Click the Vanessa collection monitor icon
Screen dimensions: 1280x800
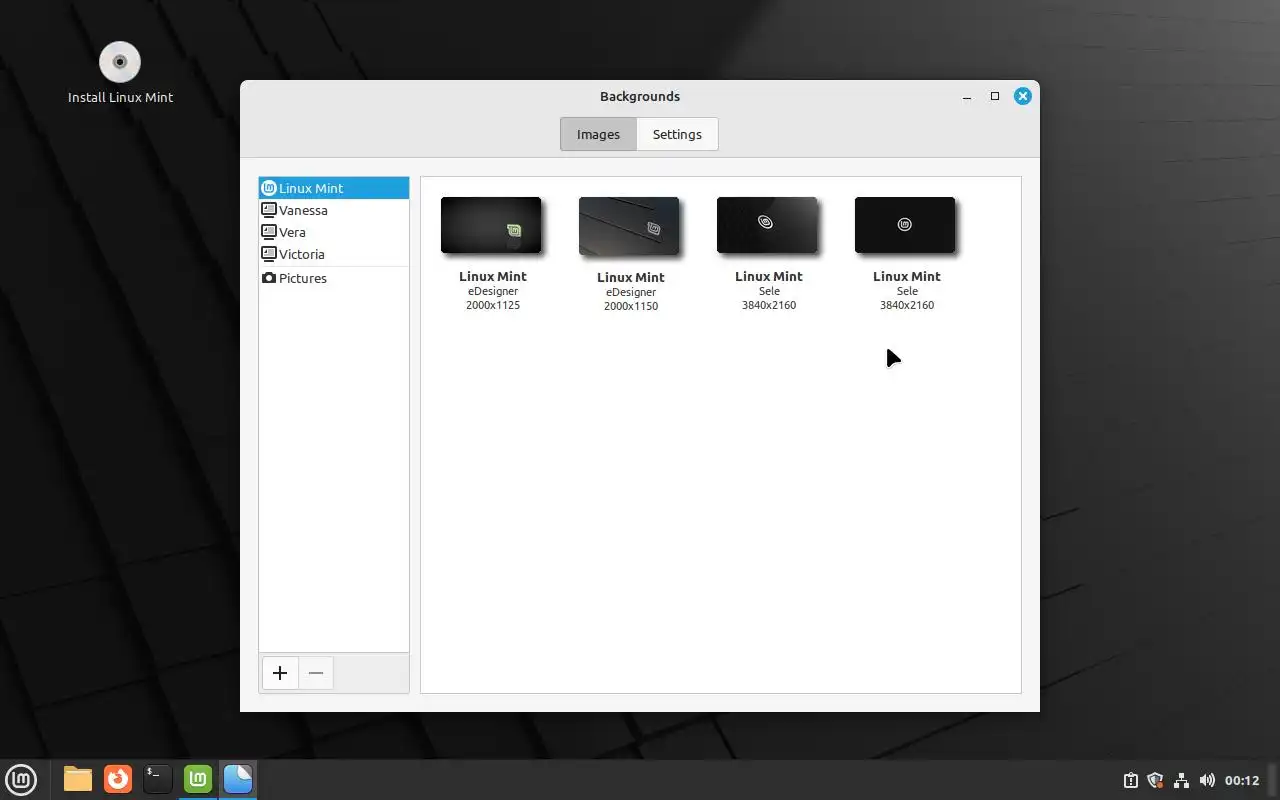(x=268, y=210)
